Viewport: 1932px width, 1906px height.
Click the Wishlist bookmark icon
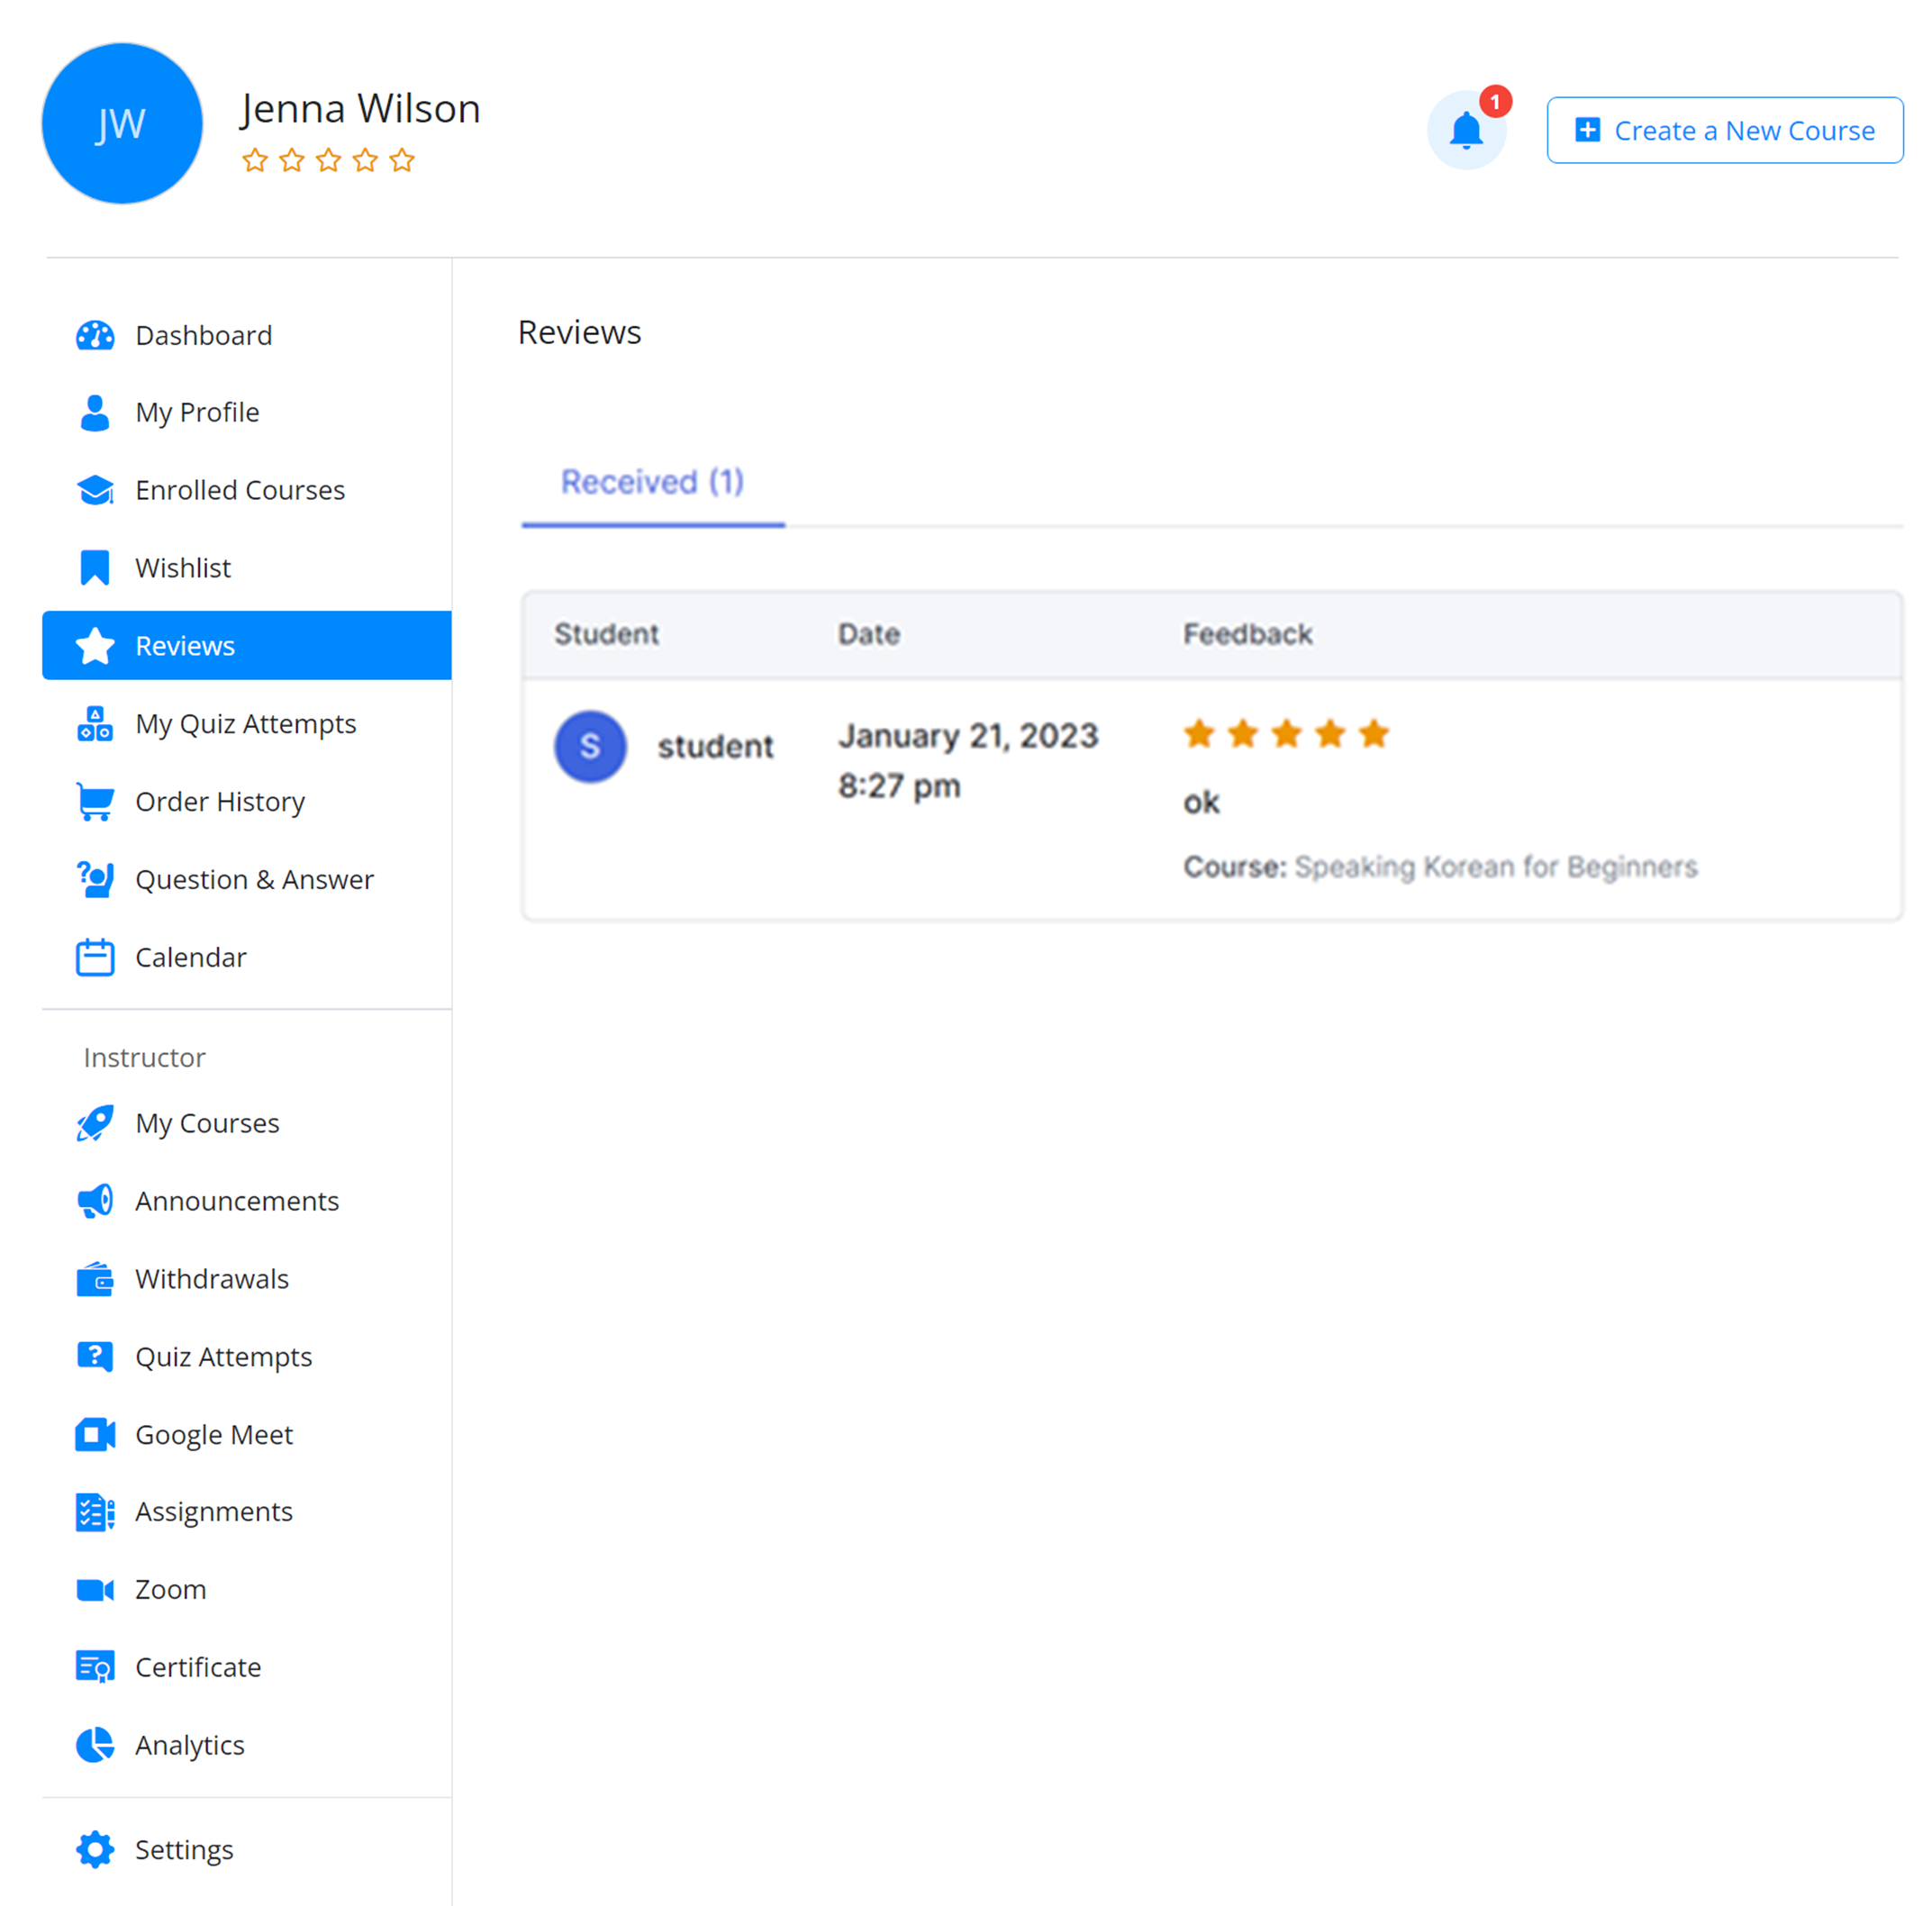pos(95,567)
